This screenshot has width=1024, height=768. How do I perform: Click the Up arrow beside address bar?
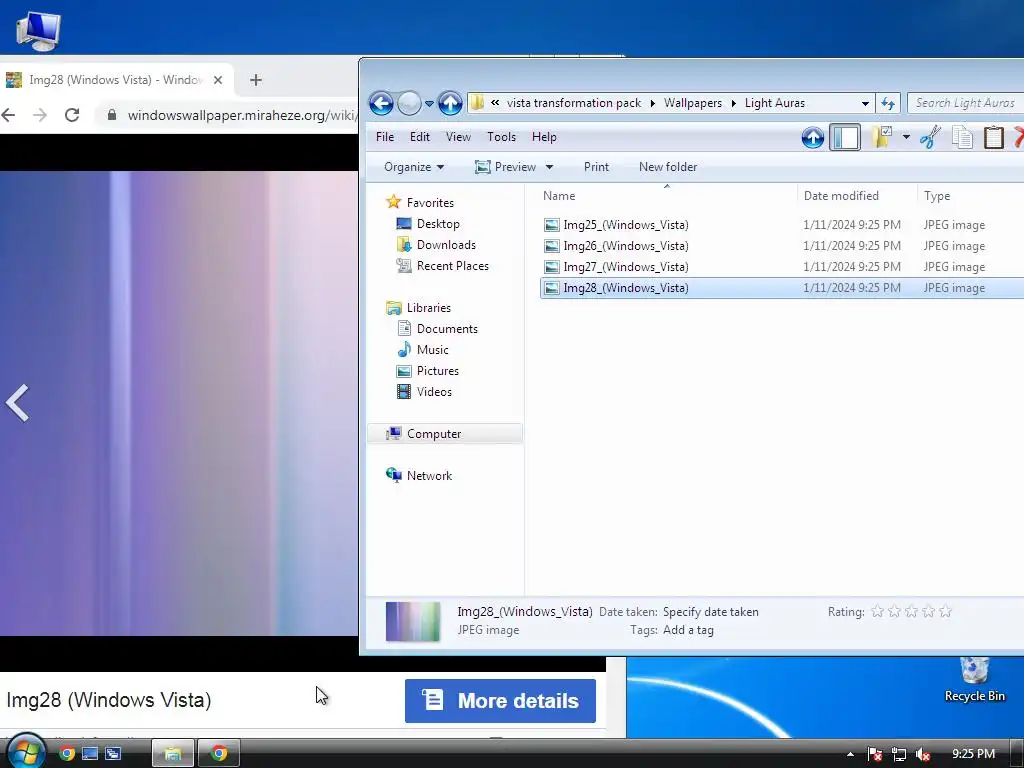[450, 103]
